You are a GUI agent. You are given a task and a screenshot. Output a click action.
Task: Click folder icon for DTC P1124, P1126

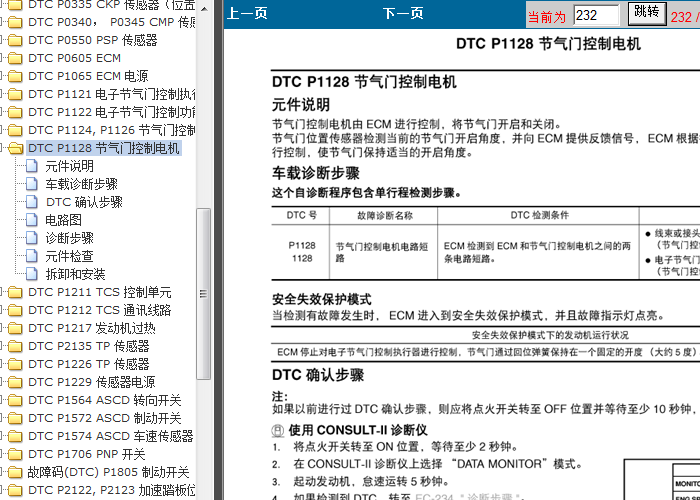tap(15, 130)
